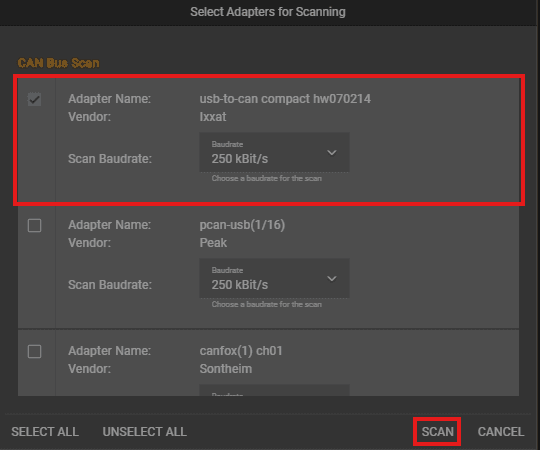Select the canfox(1) ch01 adapter name
The height and width of the screenshot is (450, 540).
click(x=241, y=351)
